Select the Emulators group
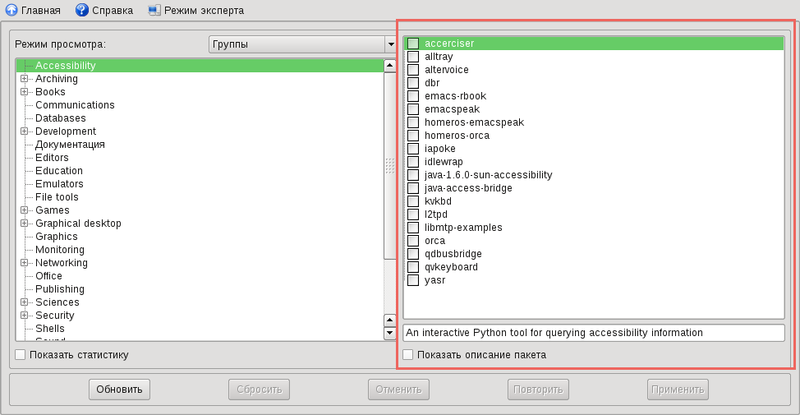 [59, 184]
